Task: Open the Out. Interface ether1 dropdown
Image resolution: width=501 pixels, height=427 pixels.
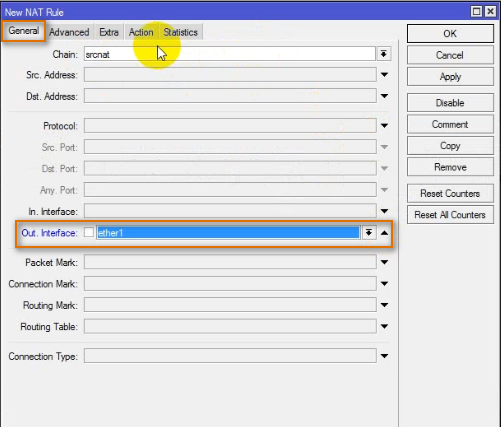Action: 369,232
